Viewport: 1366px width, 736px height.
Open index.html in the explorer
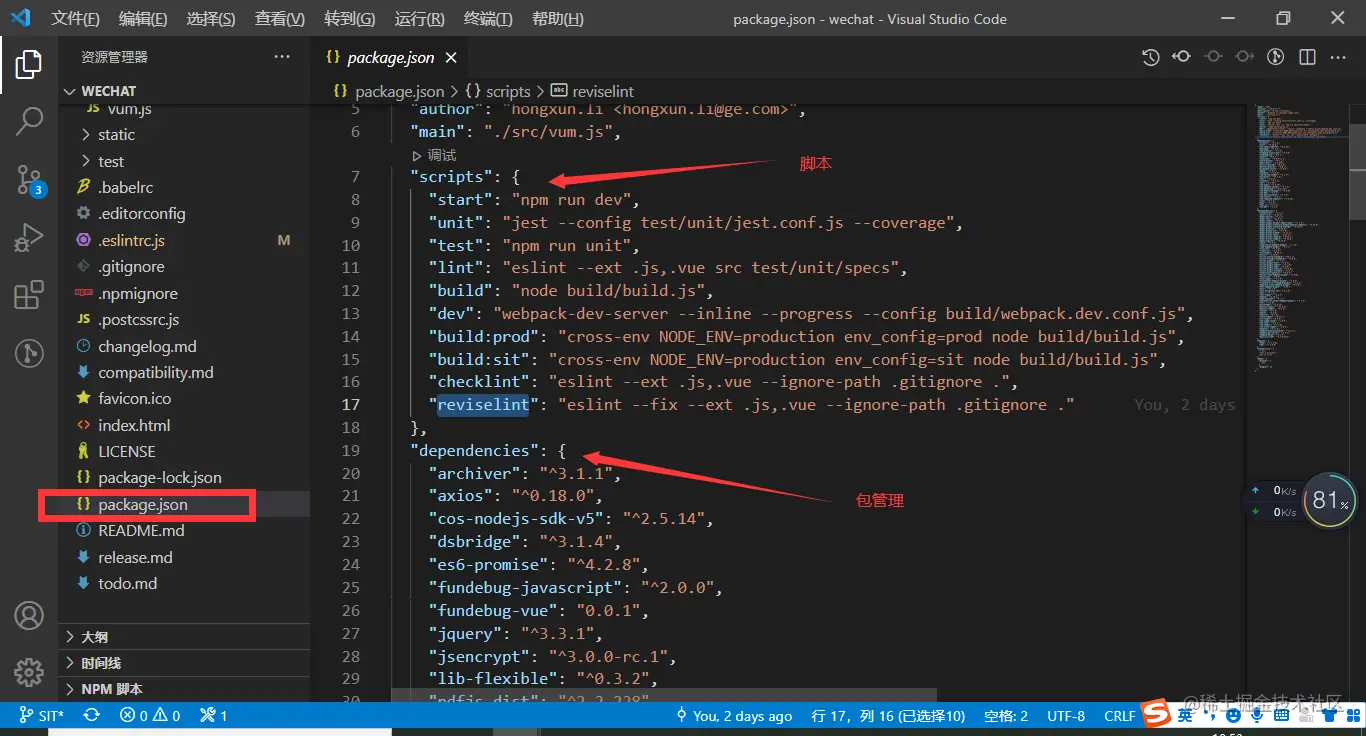pyautogui.click(x=184, y=424)
